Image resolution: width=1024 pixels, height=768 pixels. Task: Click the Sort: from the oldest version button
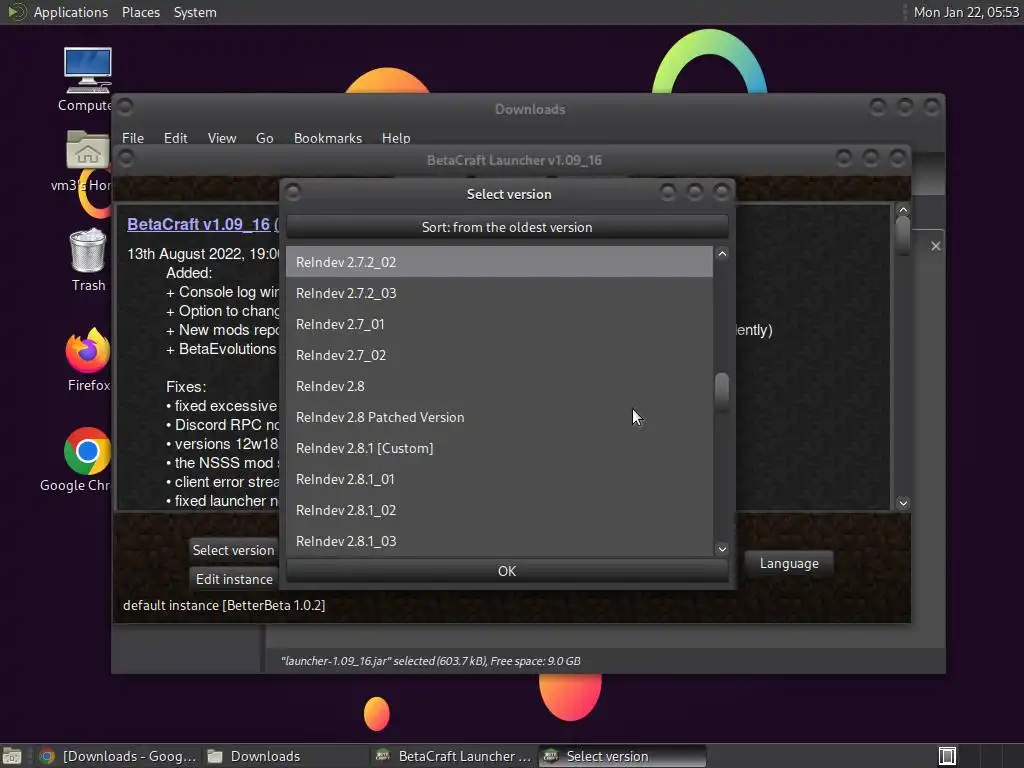[x=507, y=227]
